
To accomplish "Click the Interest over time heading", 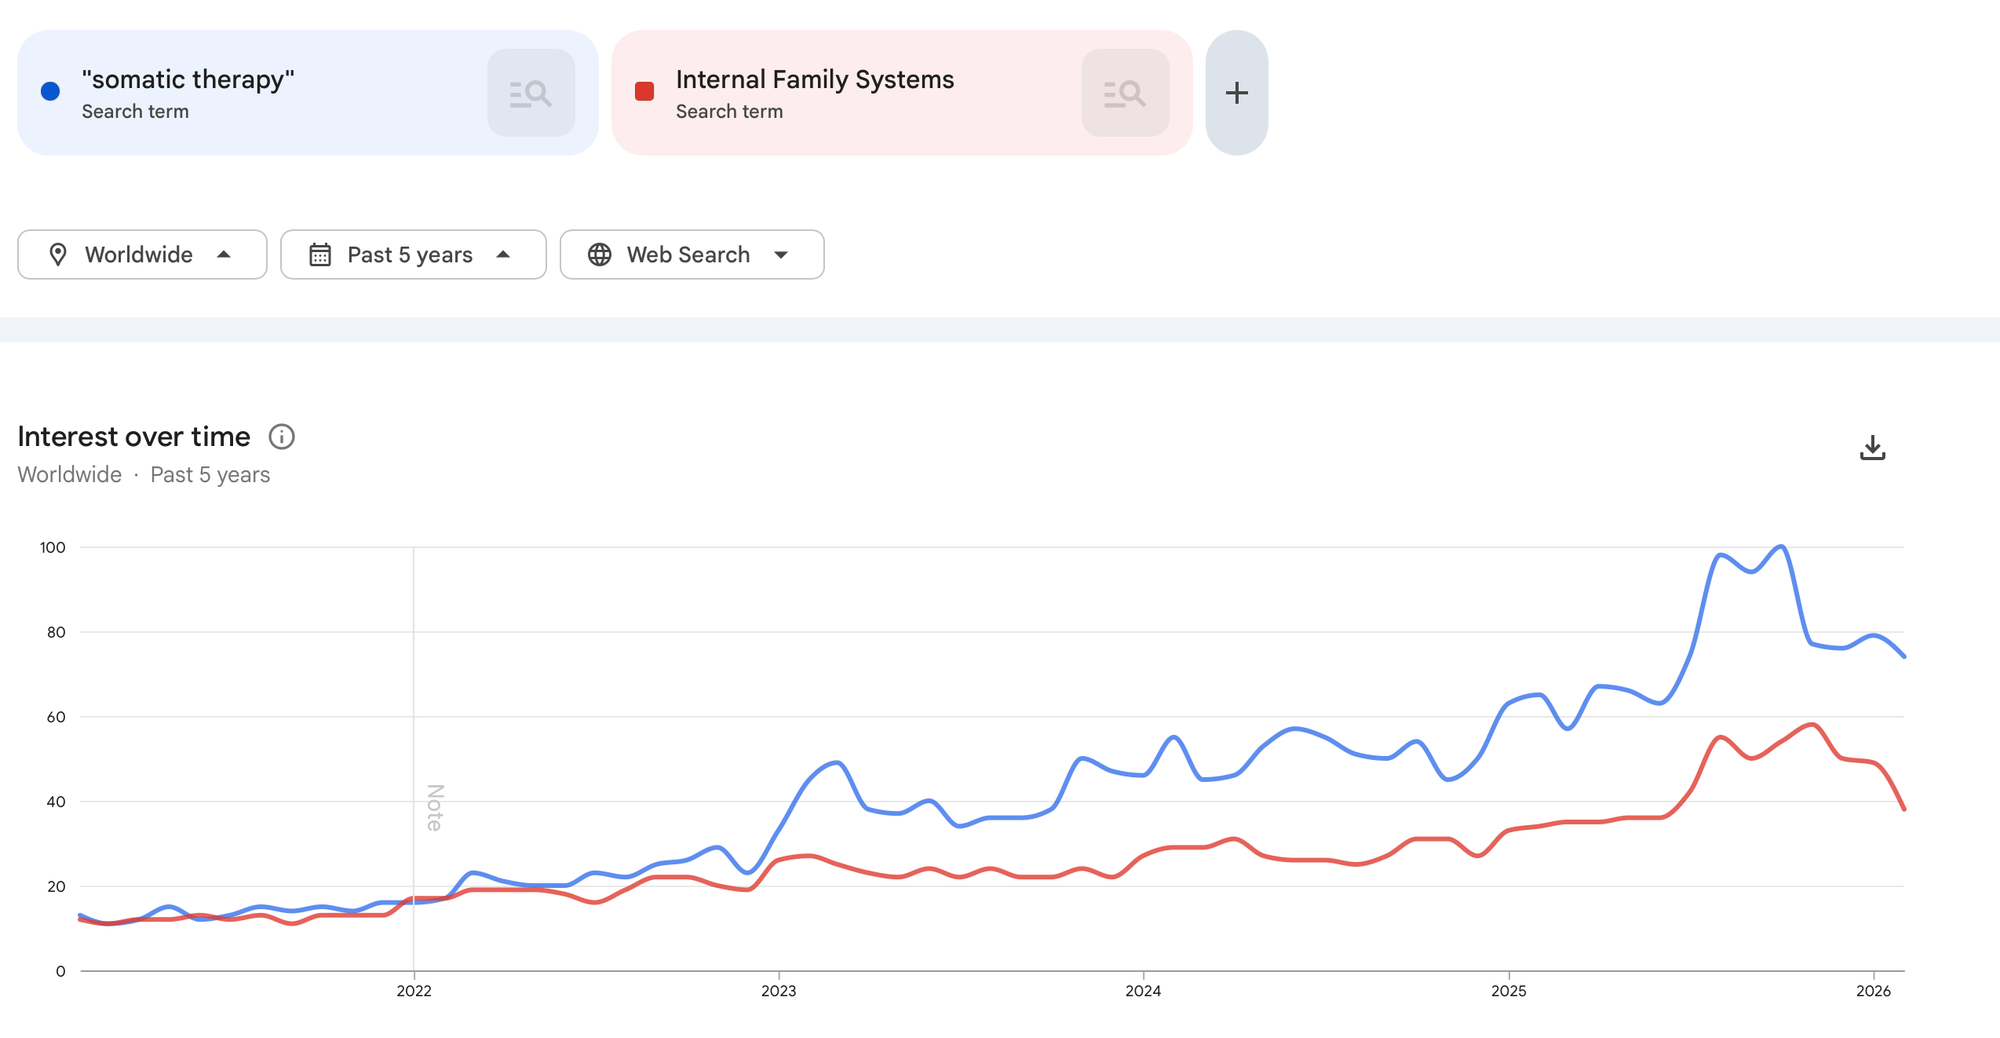I will click(x=134, y=437).
